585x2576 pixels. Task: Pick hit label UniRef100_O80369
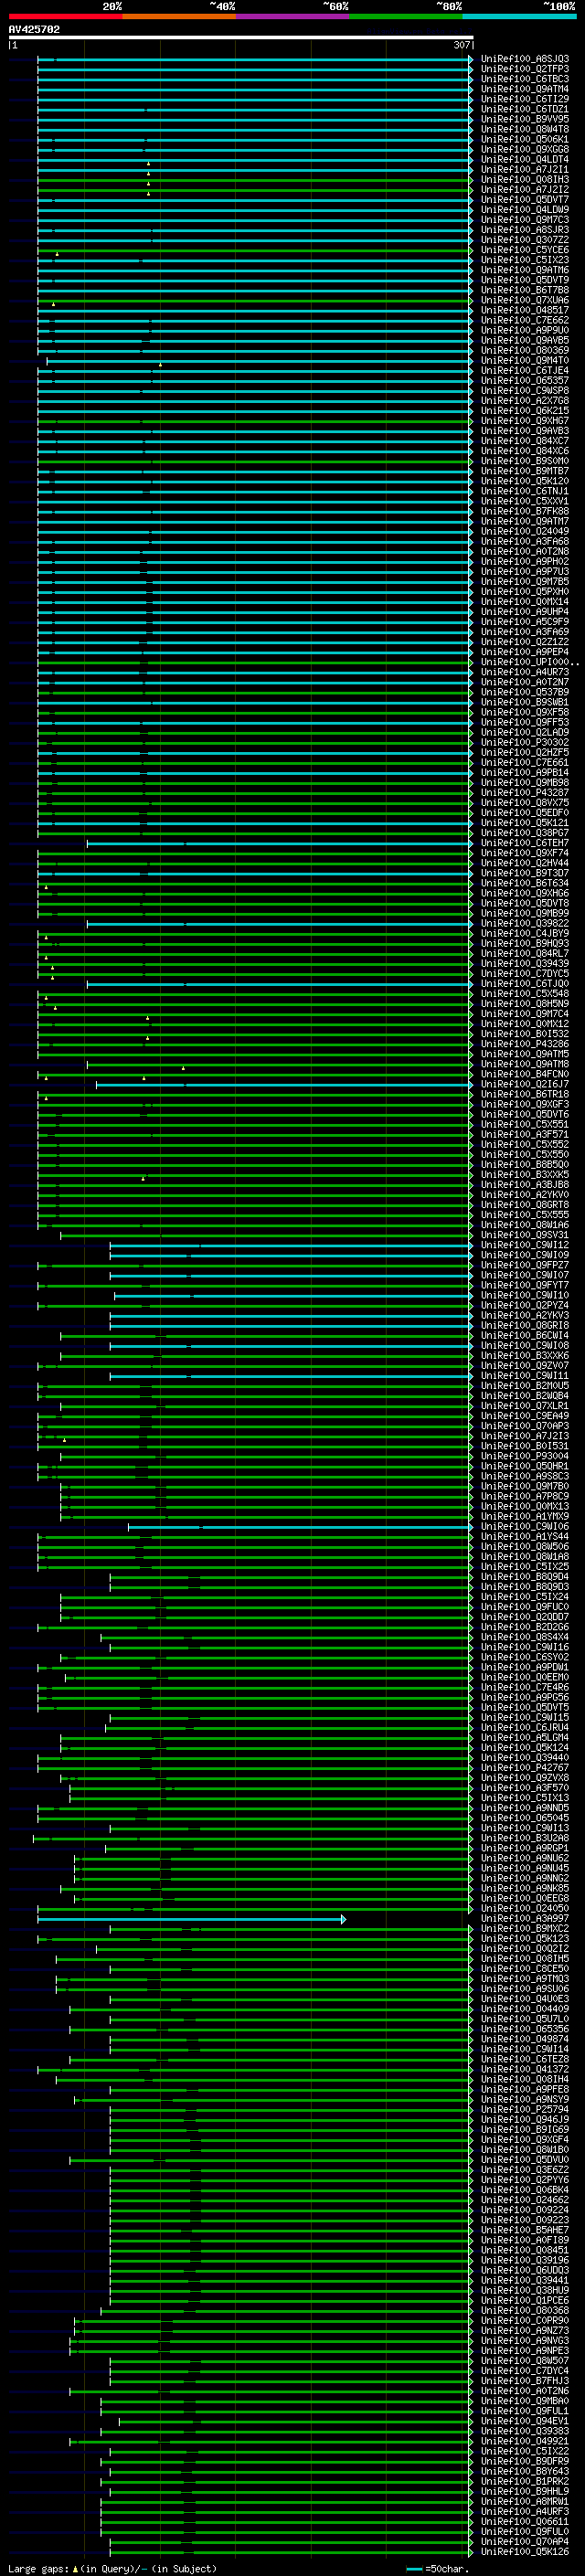(x=525, y=350)
